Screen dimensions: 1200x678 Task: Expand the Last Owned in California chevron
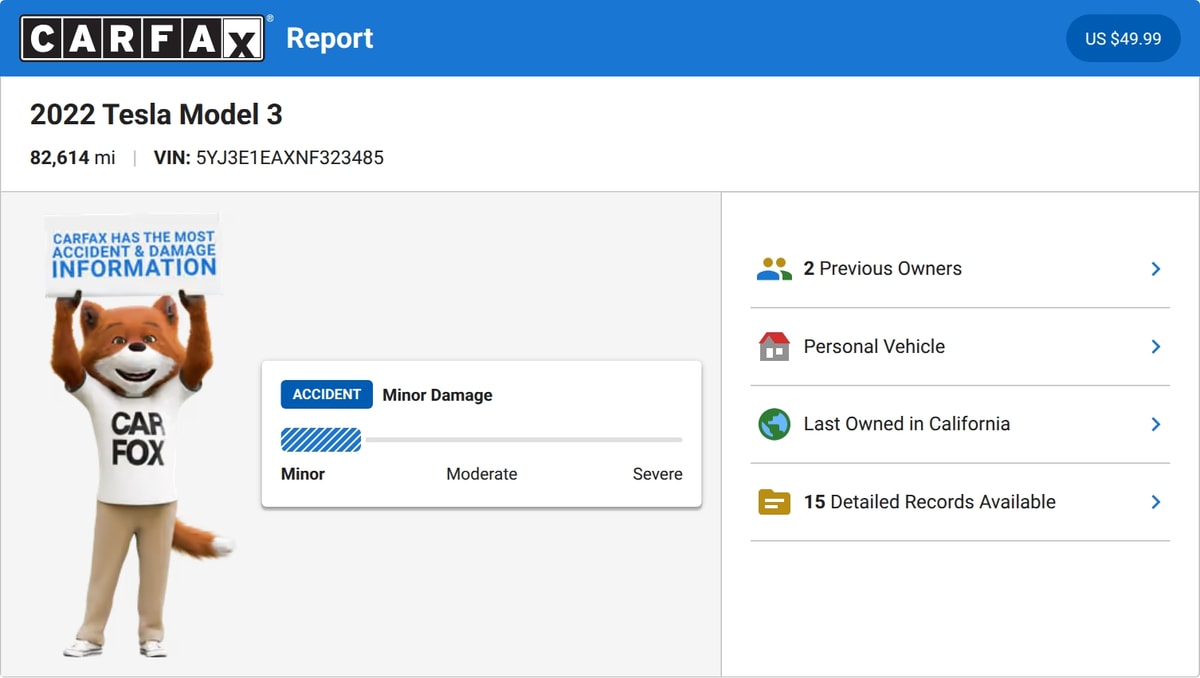[x=1155, y=424]
